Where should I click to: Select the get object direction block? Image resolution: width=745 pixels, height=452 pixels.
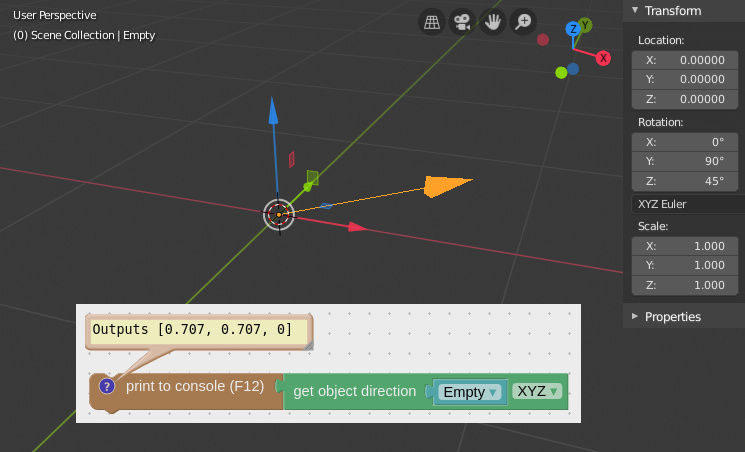coord(354,391)
